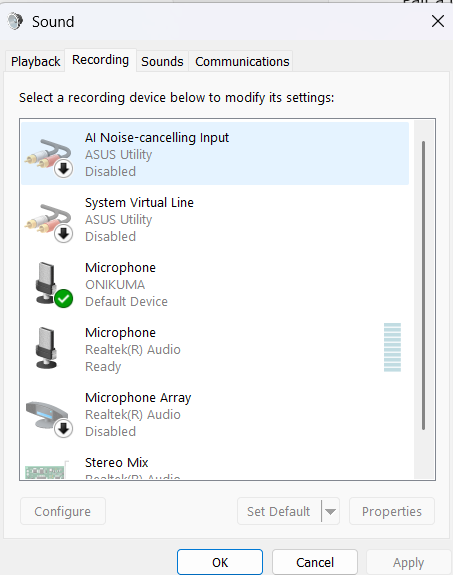Click the Sound speaker icon in title bar
Screen dimensions: 453x575
(x=15, y=21)
